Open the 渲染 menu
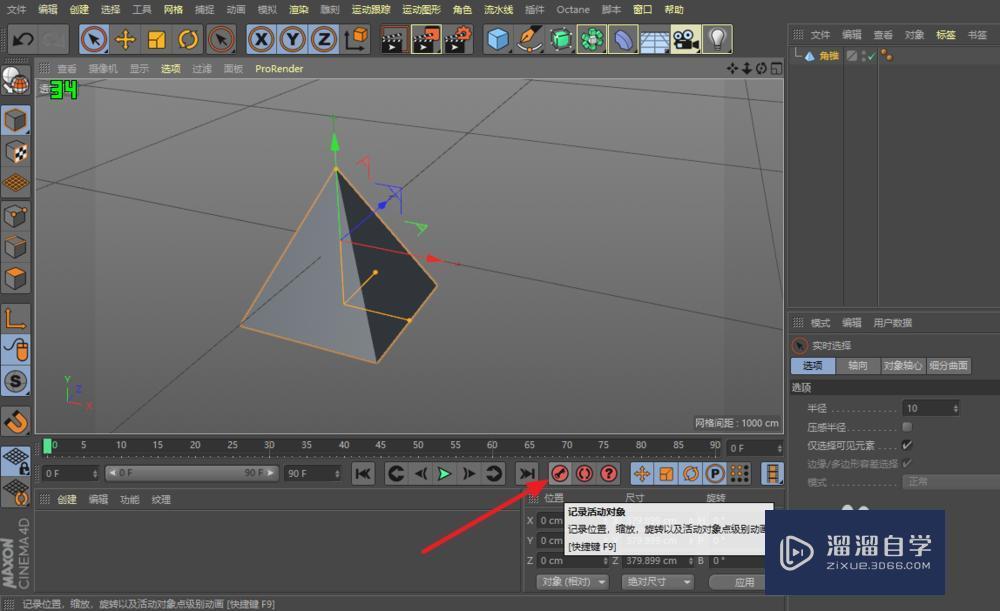 [298, 10]
